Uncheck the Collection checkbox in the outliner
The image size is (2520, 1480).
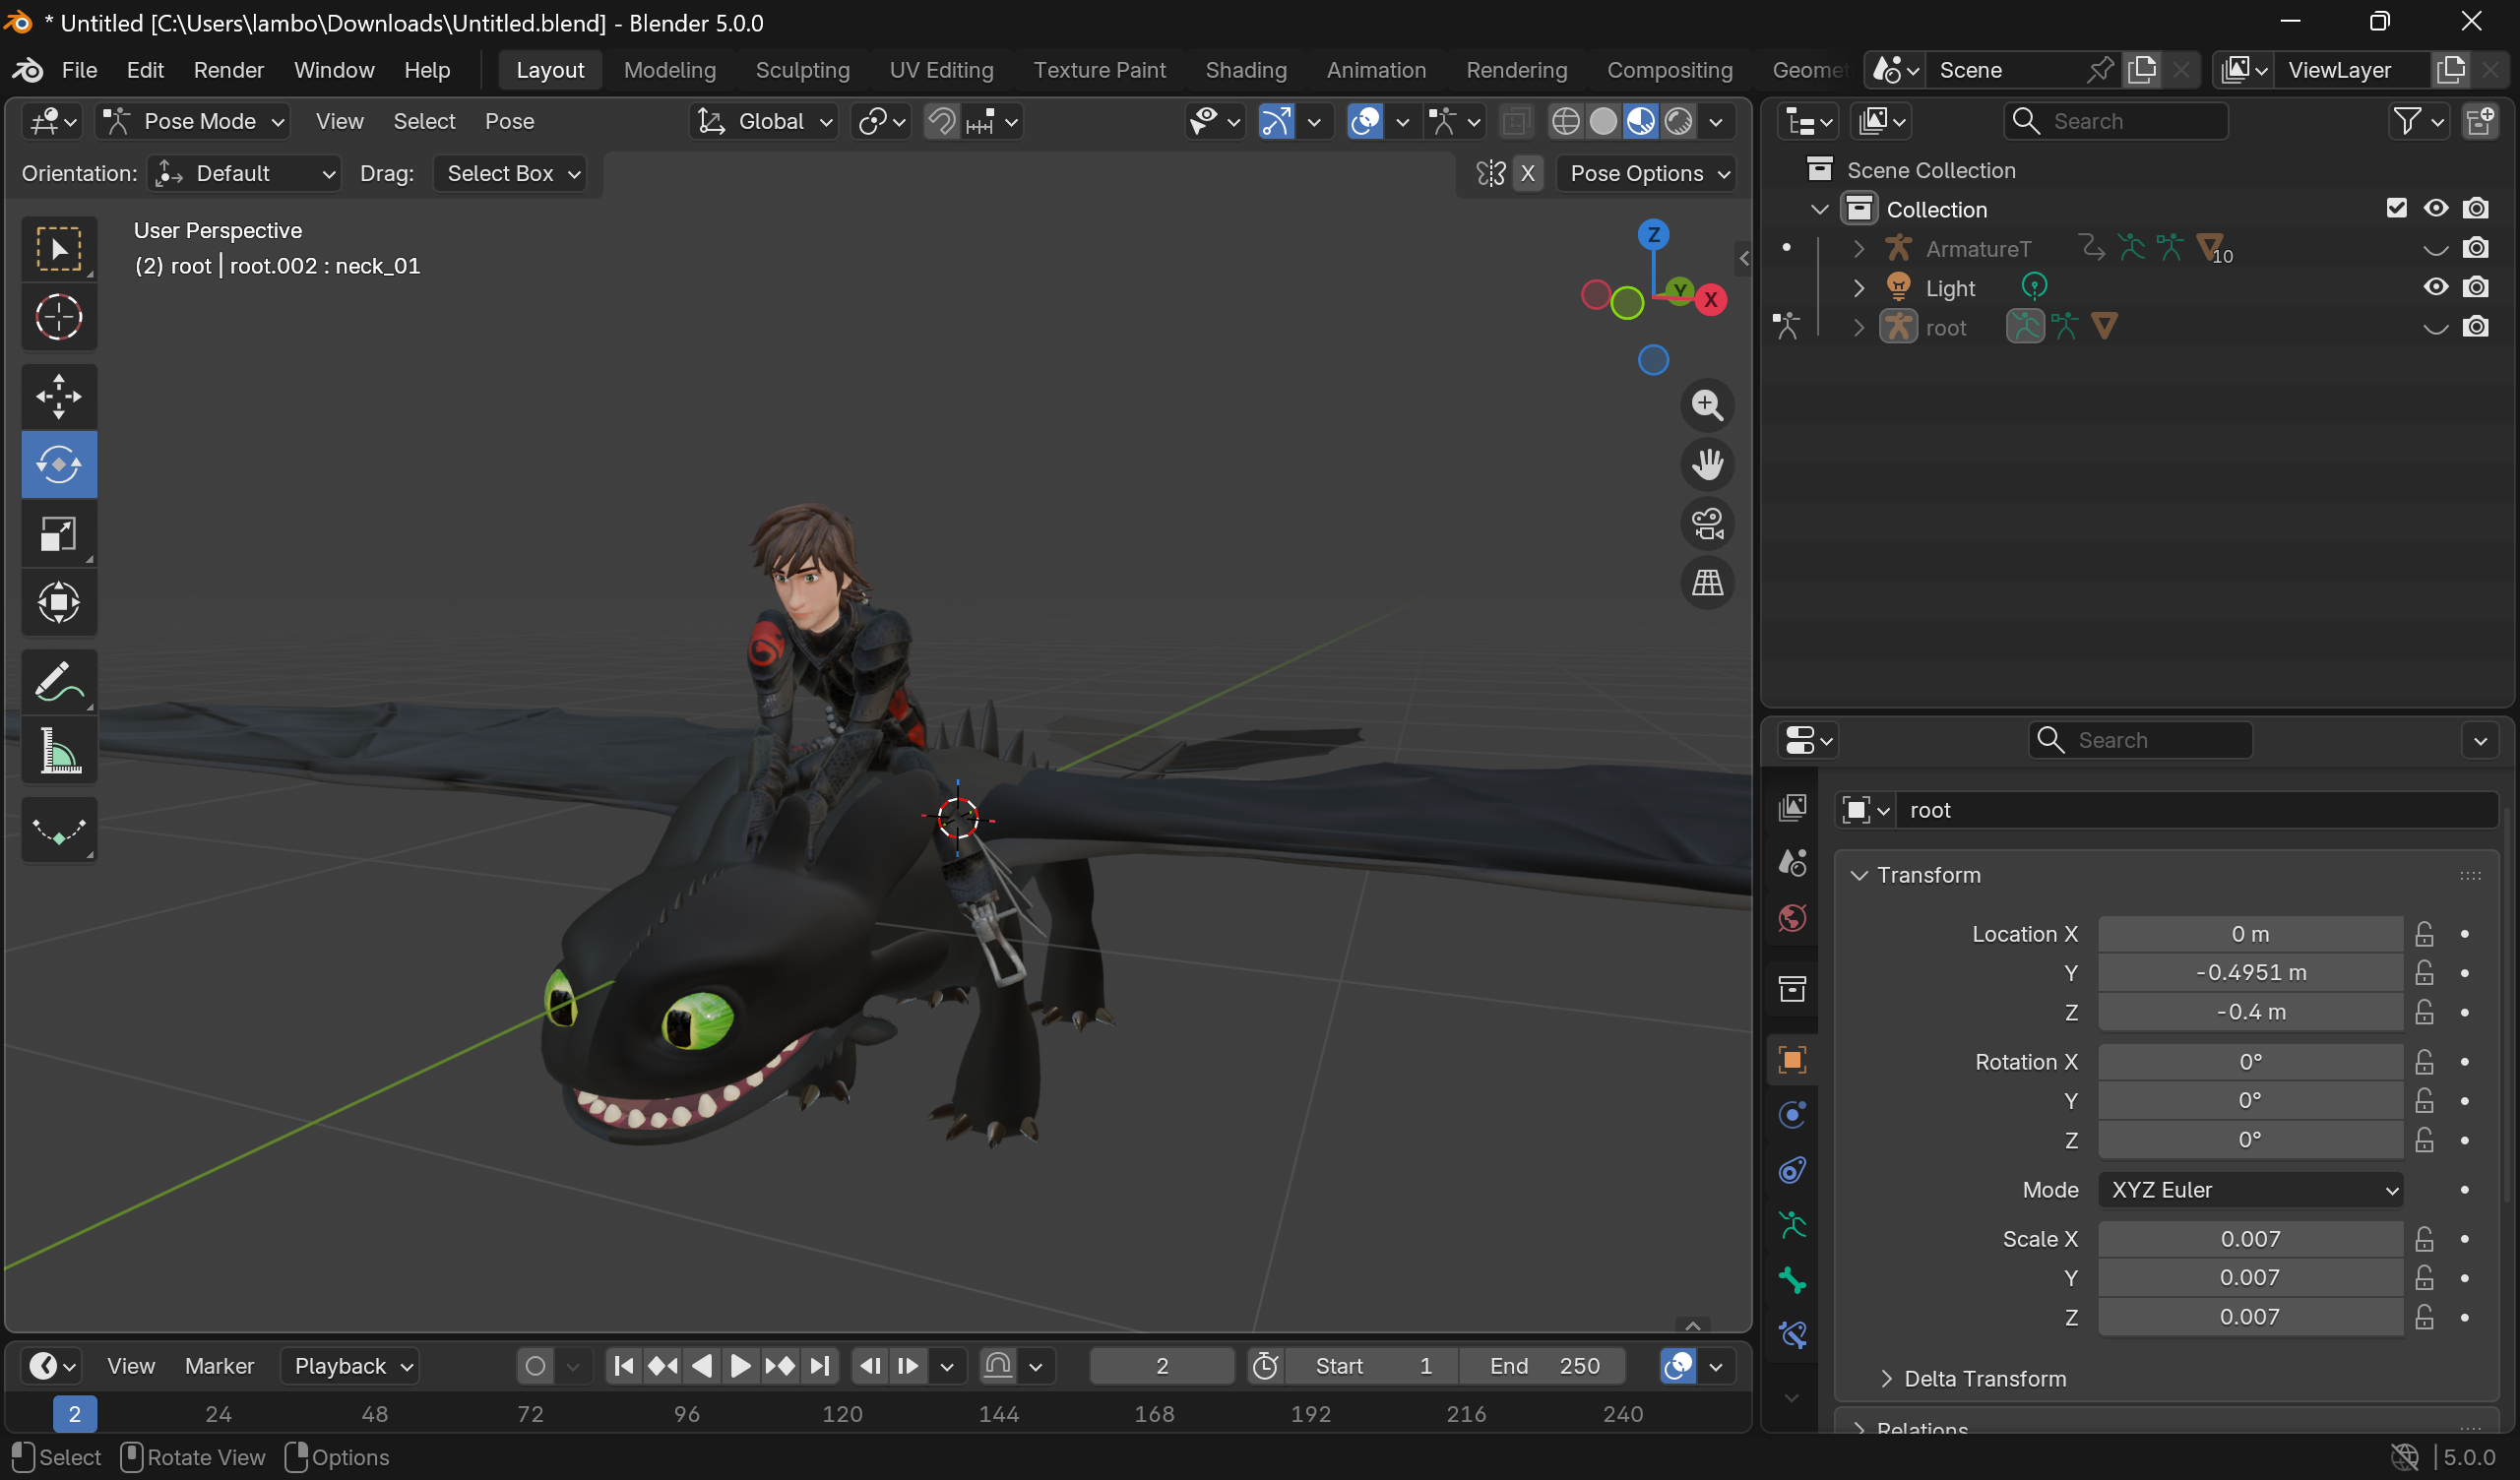point(2396,207)
